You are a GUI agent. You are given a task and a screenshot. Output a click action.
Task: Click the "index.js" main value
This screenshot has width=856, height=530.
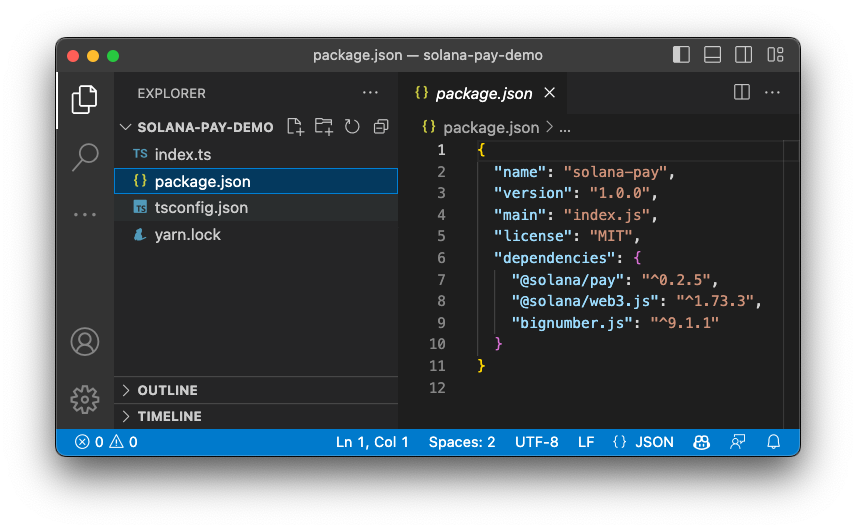(x=607, y=215)
